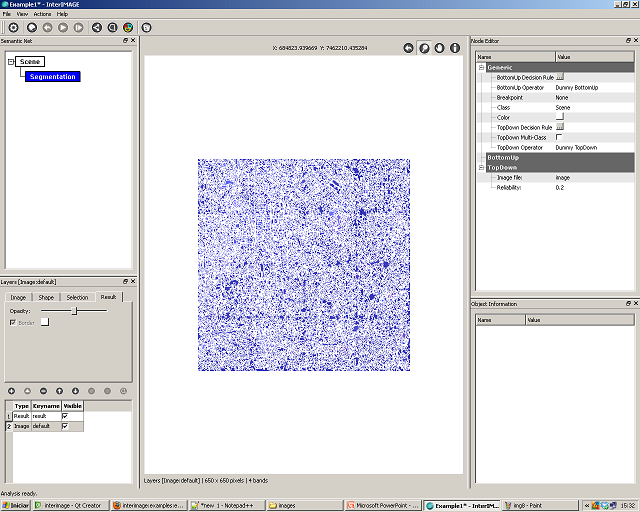Move layer up with the up arrow icon

pyautogui.click(x=59, y=390)
